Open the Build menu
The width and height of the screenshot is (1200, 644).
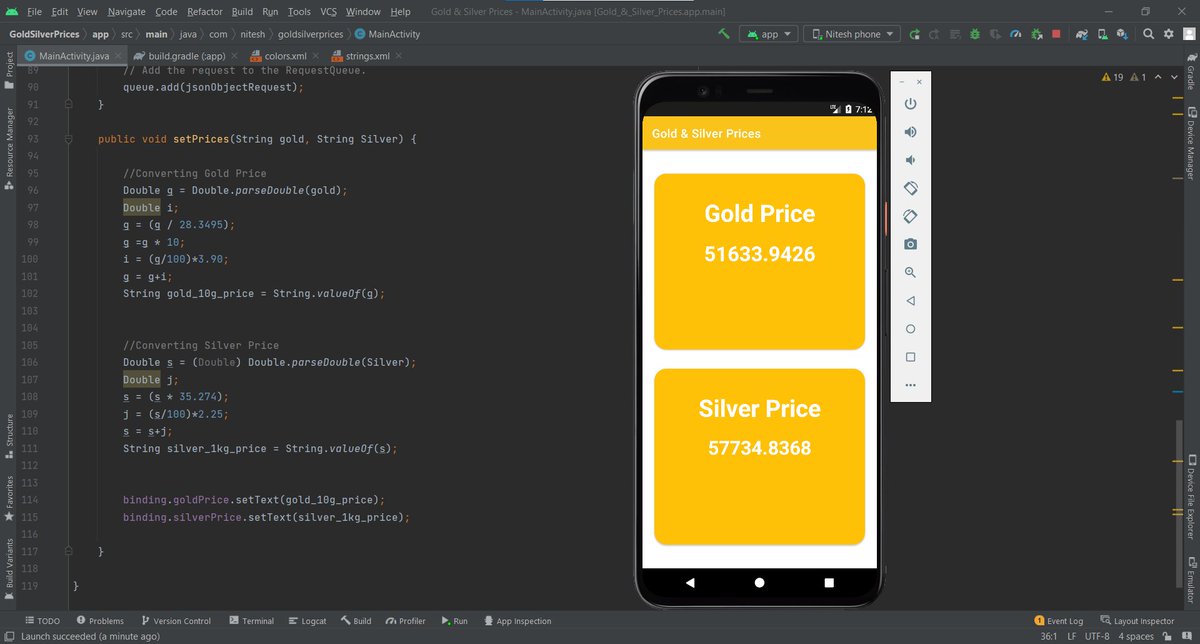pyautogui.click(x=241, y=11)
